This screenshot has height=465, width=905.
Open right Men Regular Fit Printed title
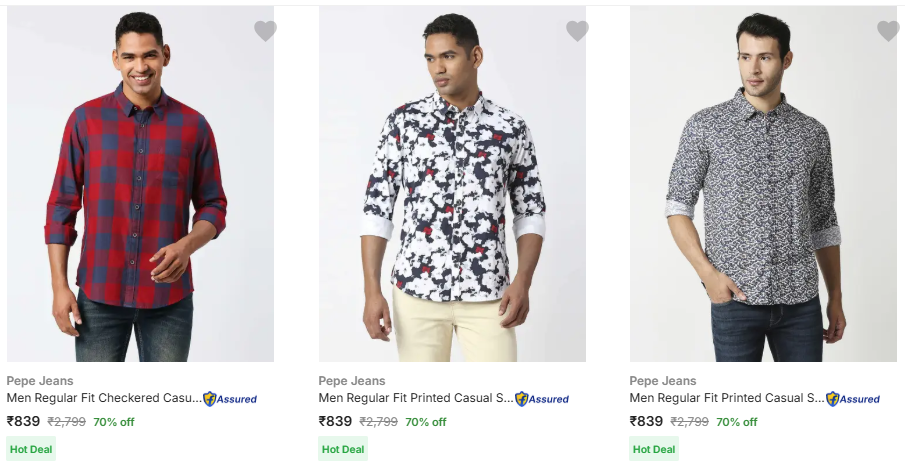727,398
